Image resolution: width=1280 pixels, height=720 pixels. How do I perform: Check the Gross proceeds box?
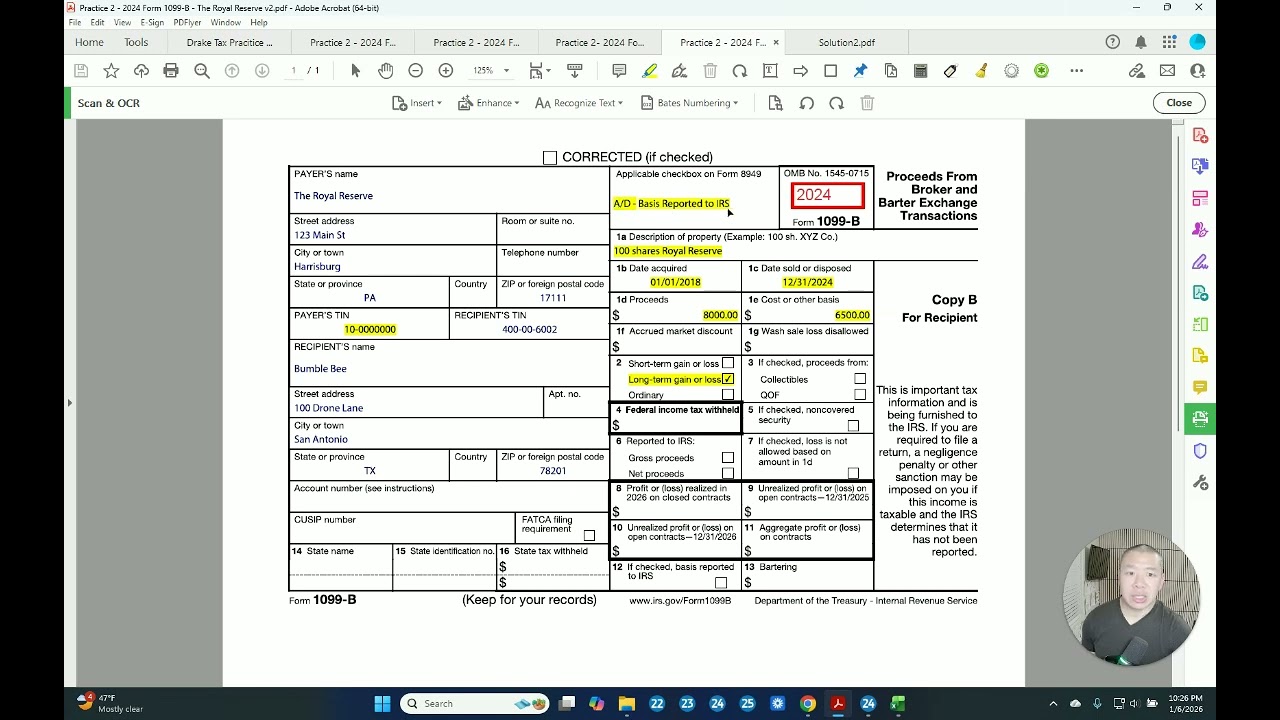tap(728, 458)
